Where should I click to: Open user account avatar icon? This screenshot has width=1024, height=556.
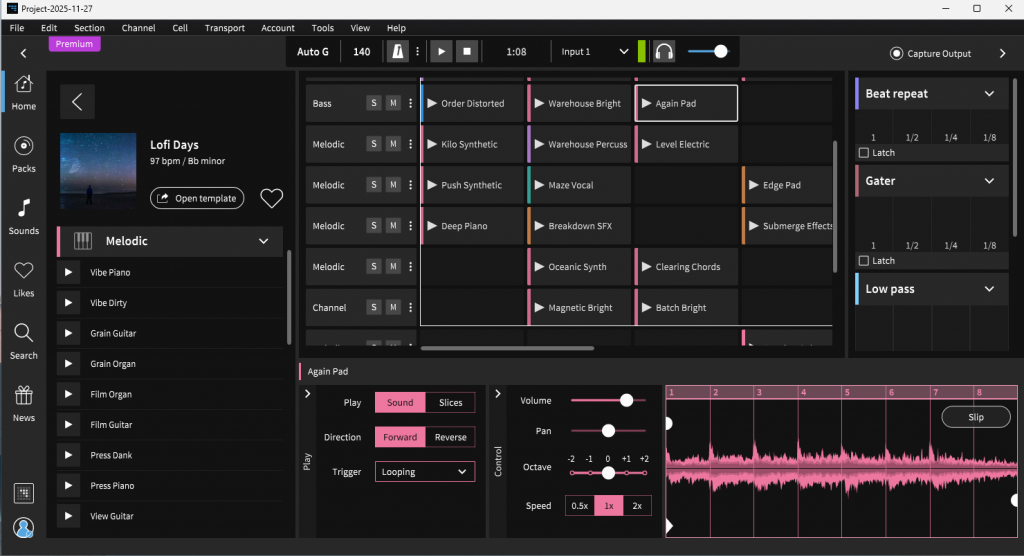24,527
